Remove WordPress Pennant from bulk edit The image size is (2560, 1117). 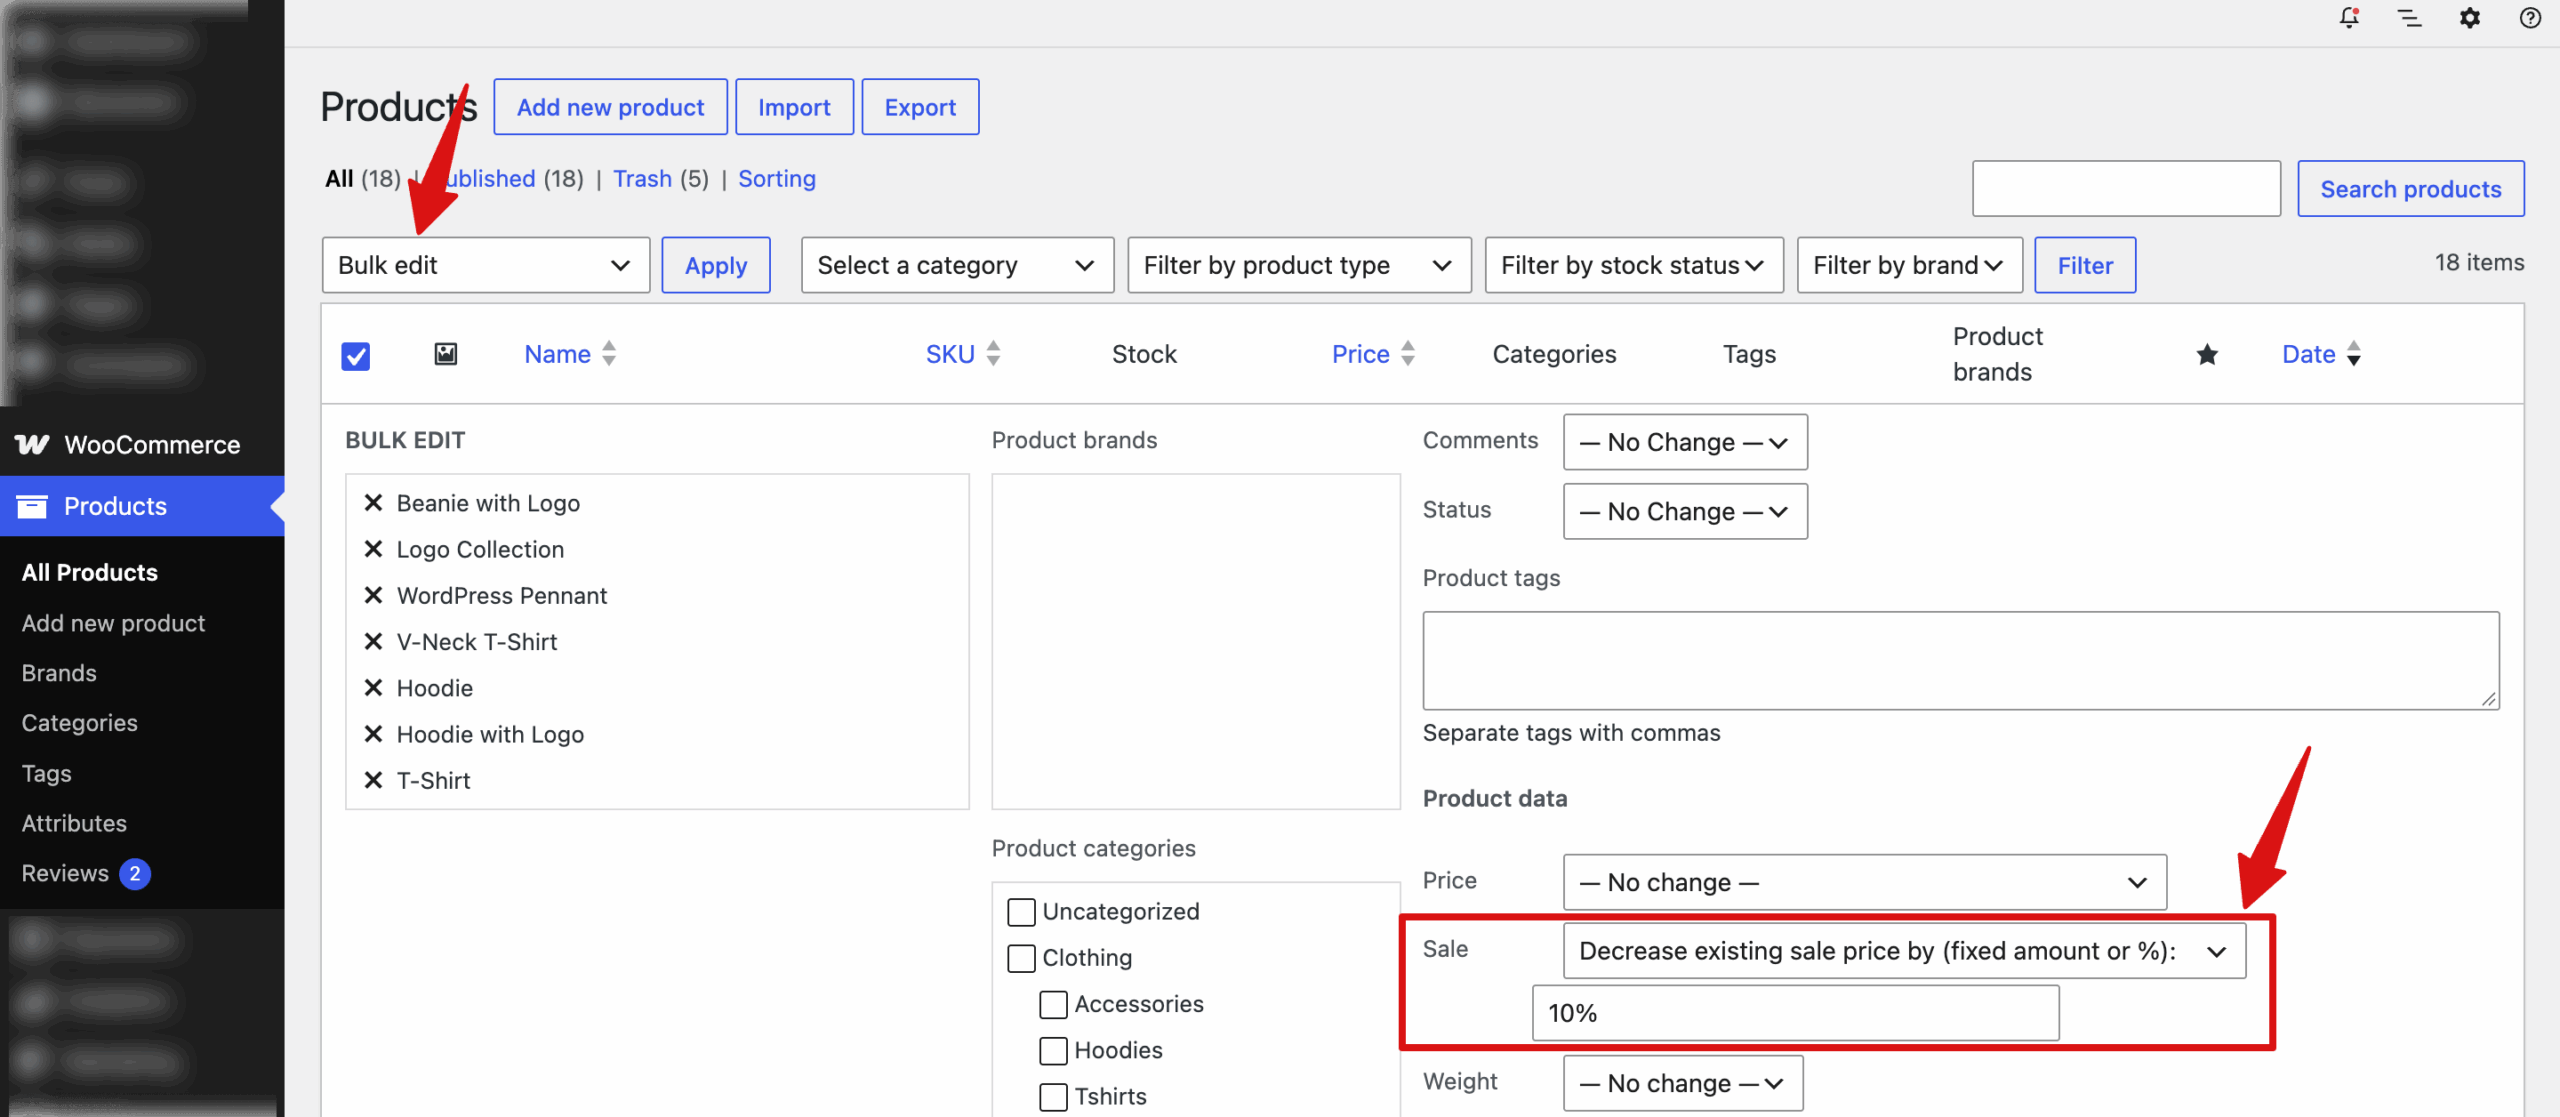tap(373, 595)
